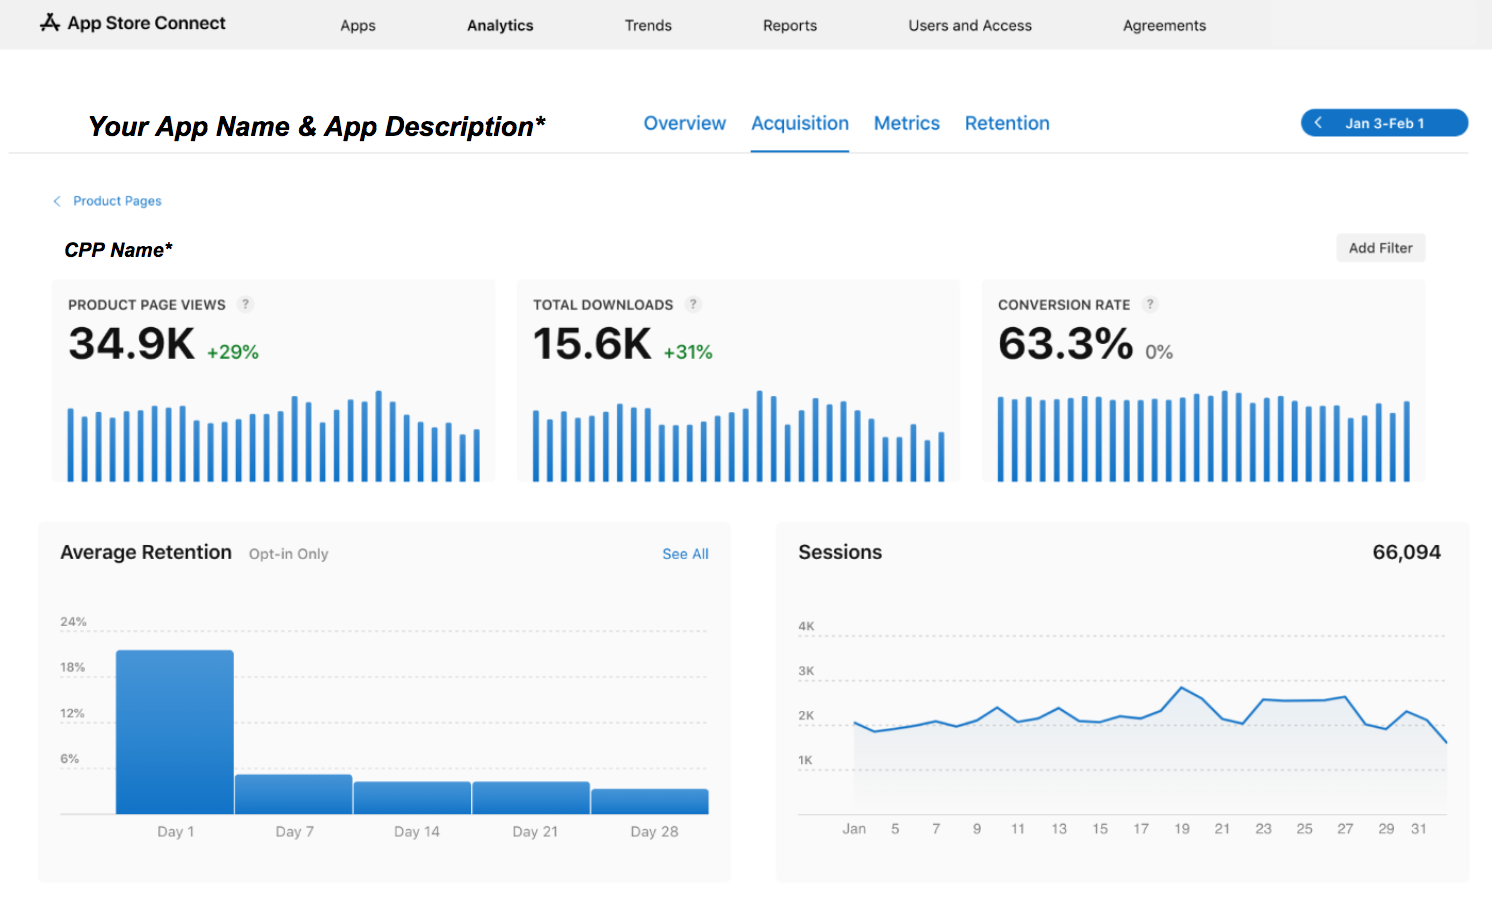Open the Product Page Views help tooltip

point(246,304)
